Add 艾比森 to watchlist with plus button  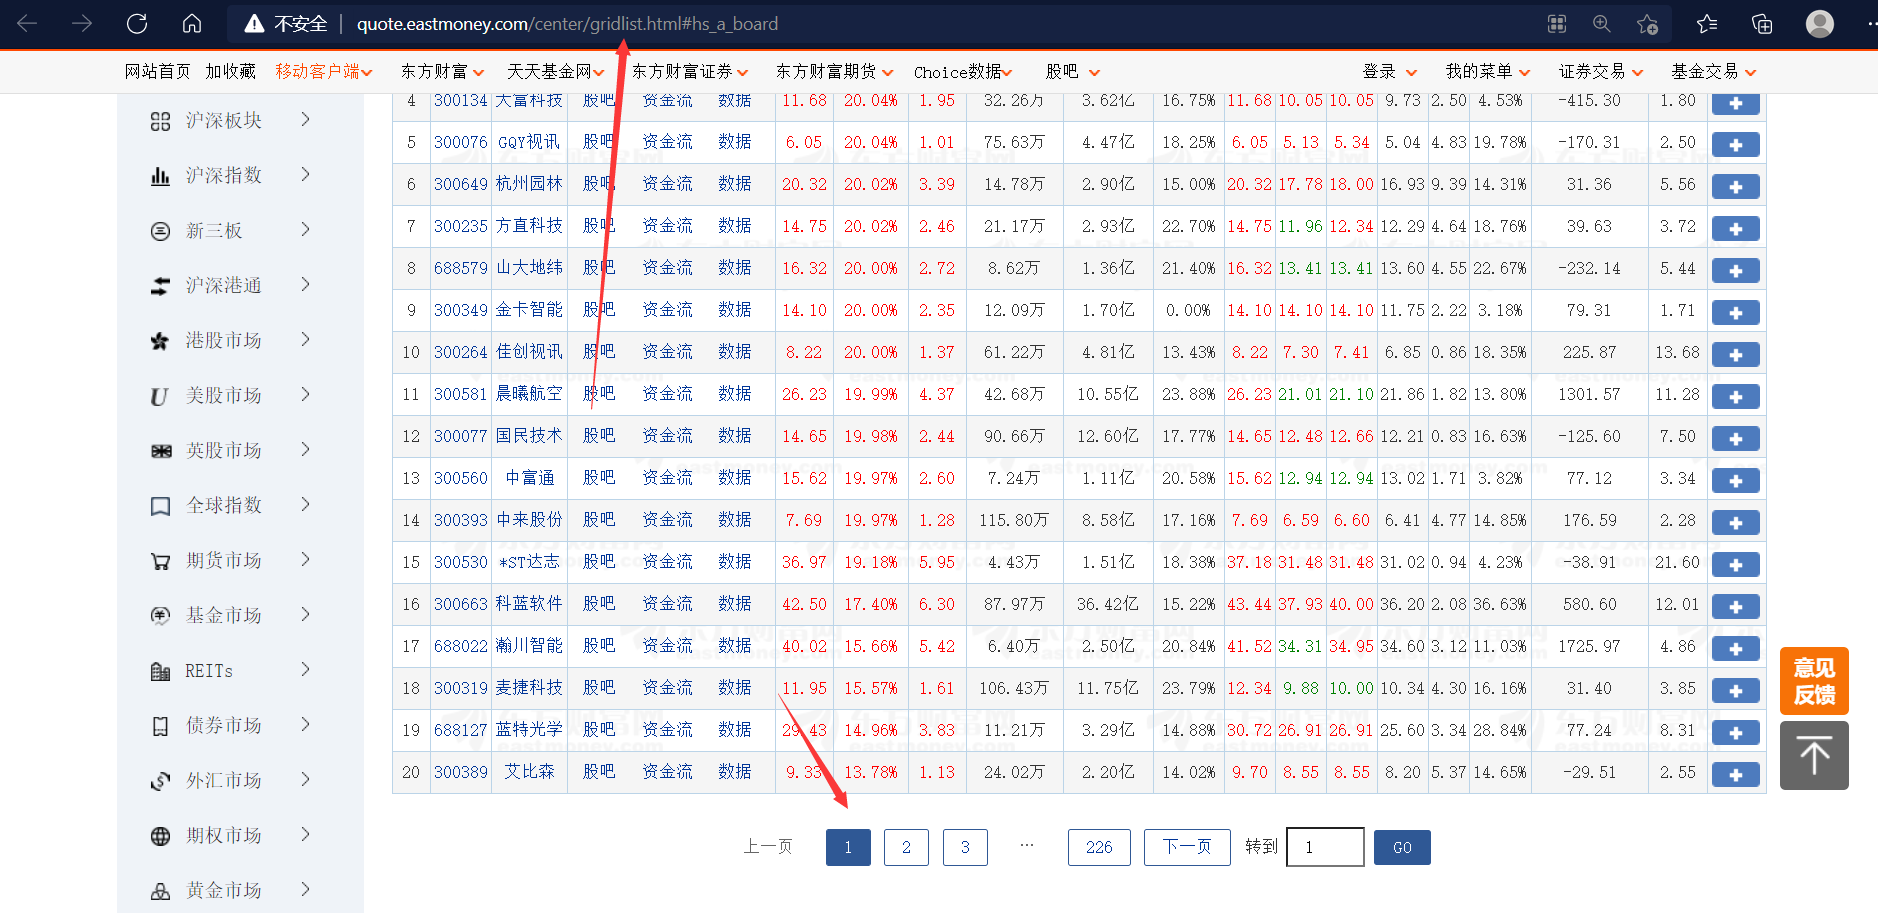(x=1736, y=775)
